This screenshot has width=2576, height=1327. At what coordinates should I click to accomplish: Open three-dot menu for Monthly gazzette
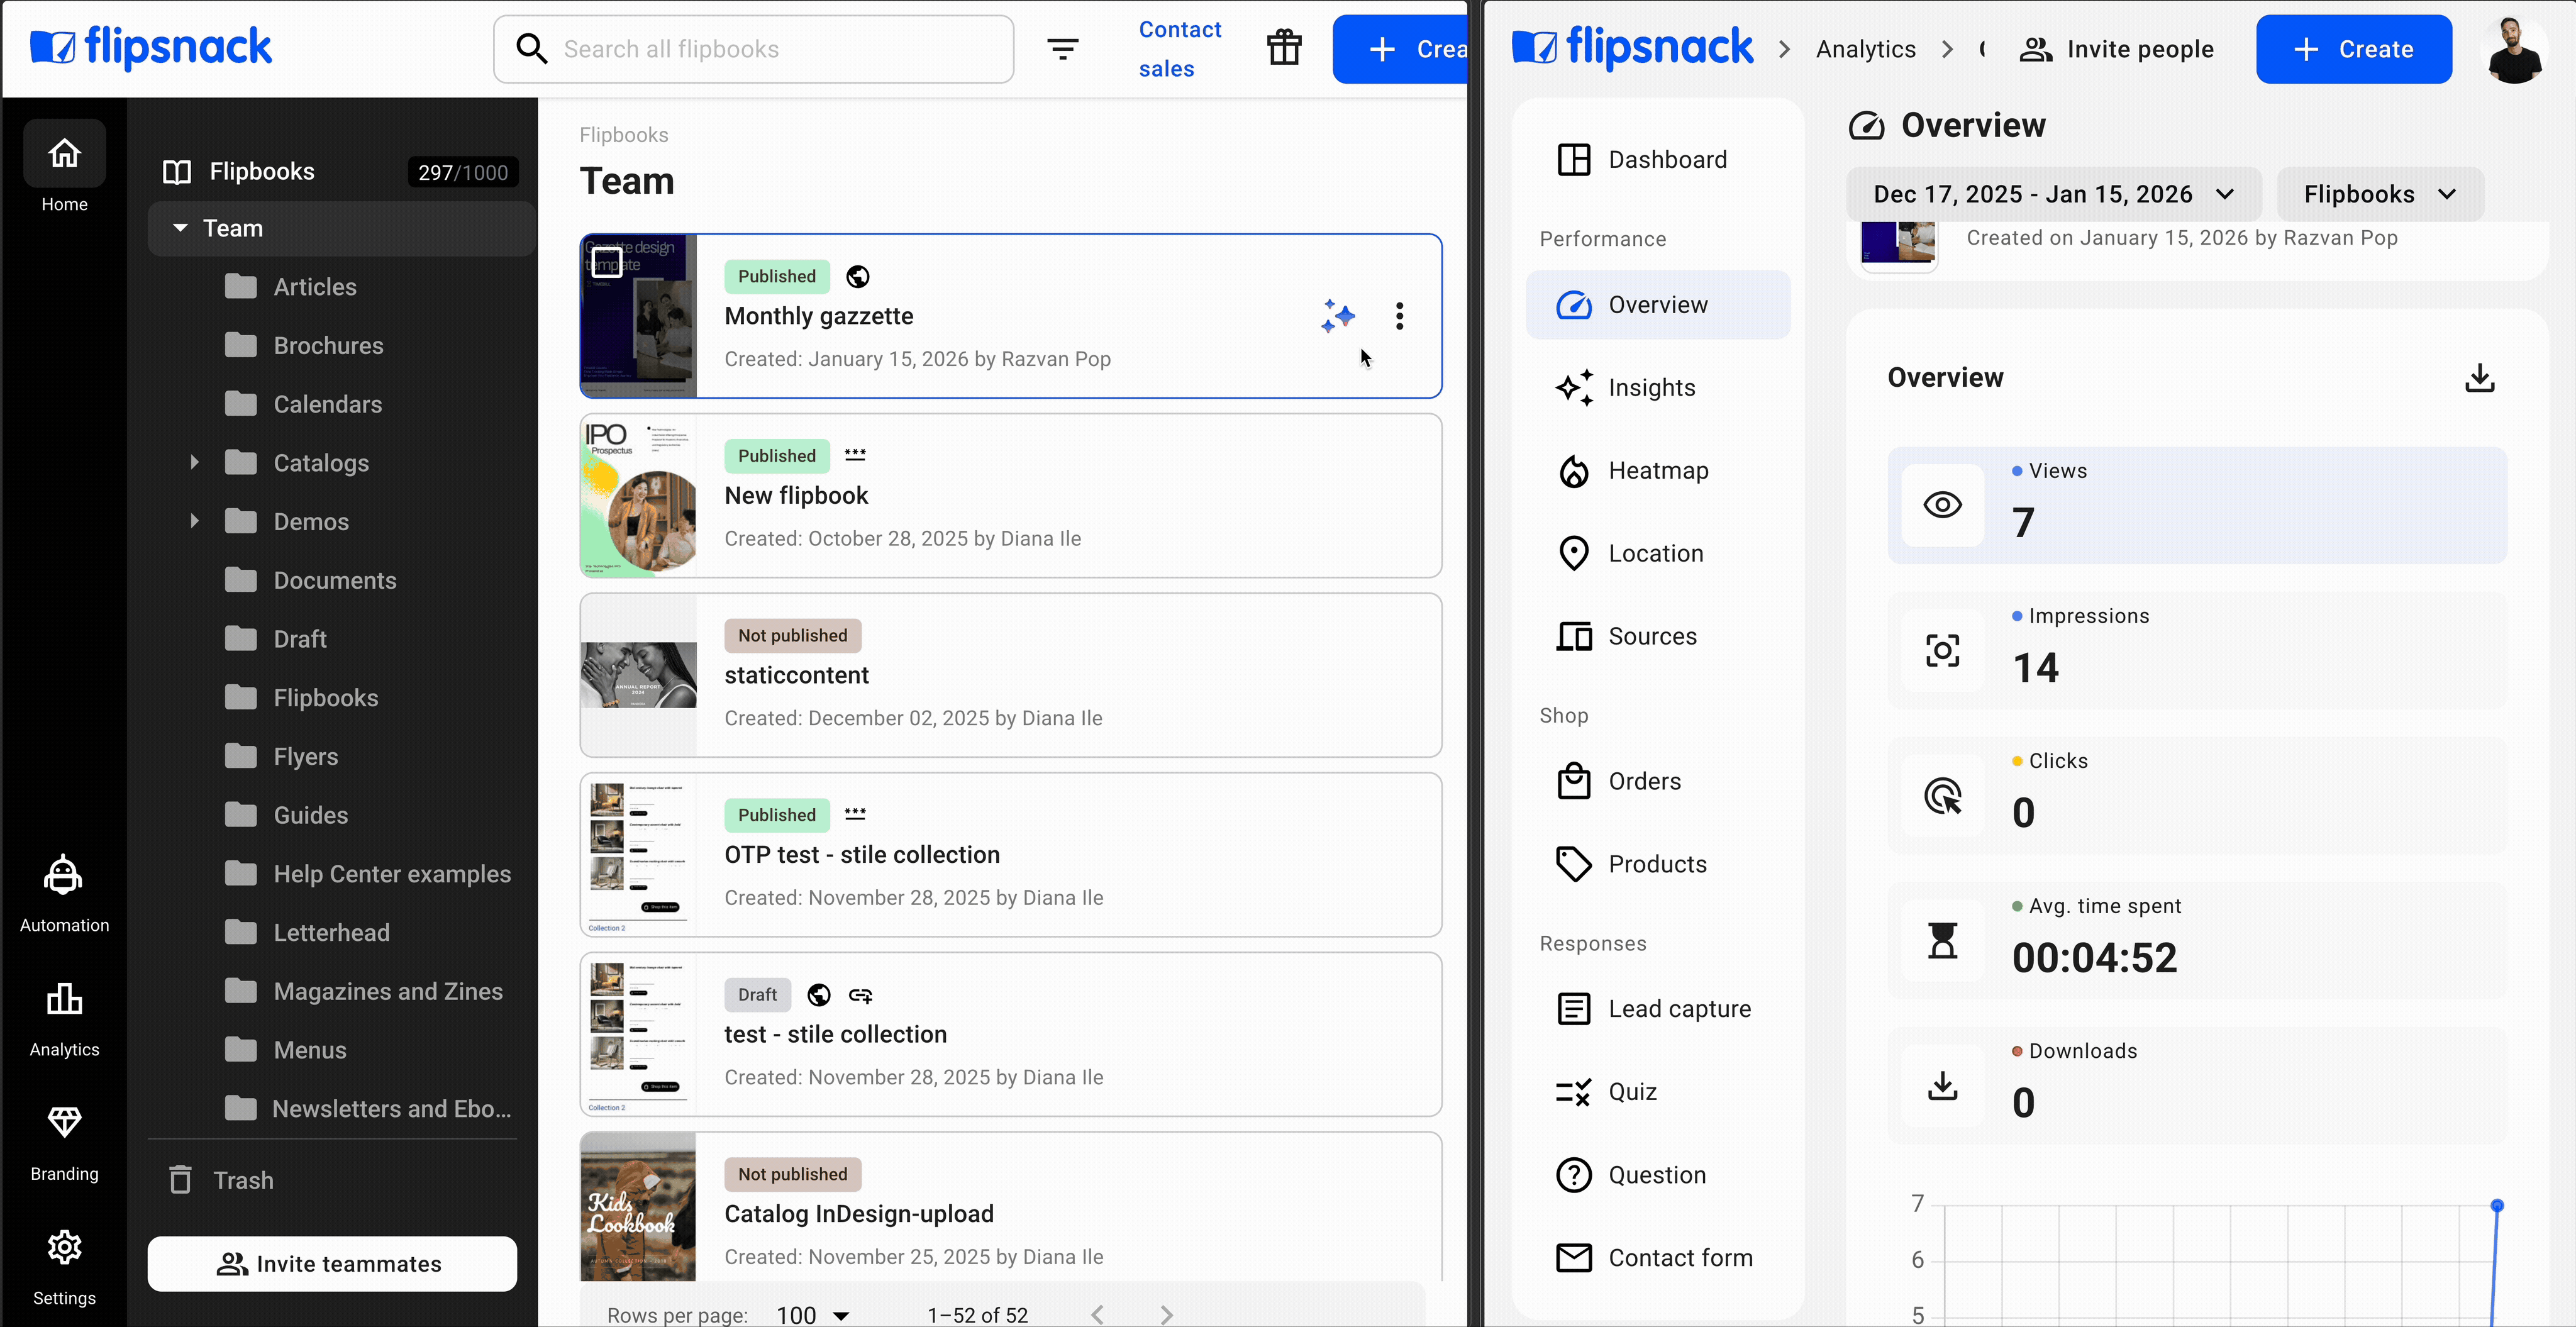click(x=1399, y=316)
